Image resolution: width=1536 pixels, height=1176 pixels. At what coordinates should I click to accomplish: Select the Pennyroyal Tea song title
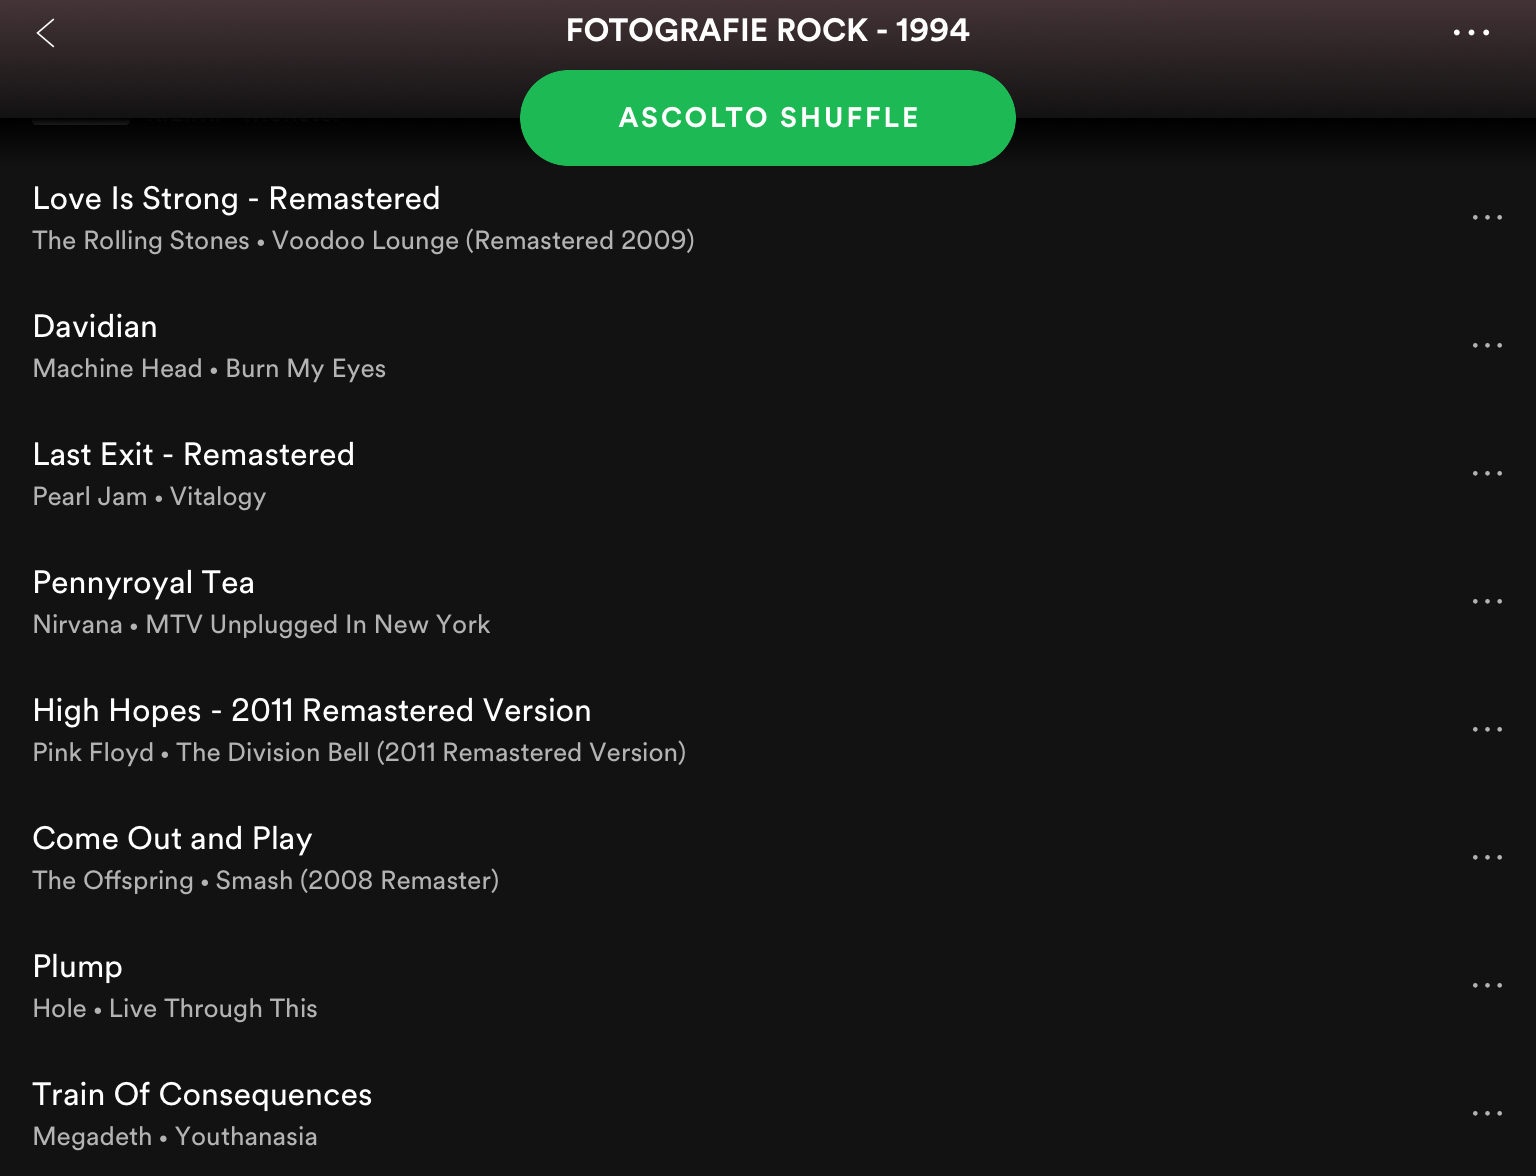[143, 583]
